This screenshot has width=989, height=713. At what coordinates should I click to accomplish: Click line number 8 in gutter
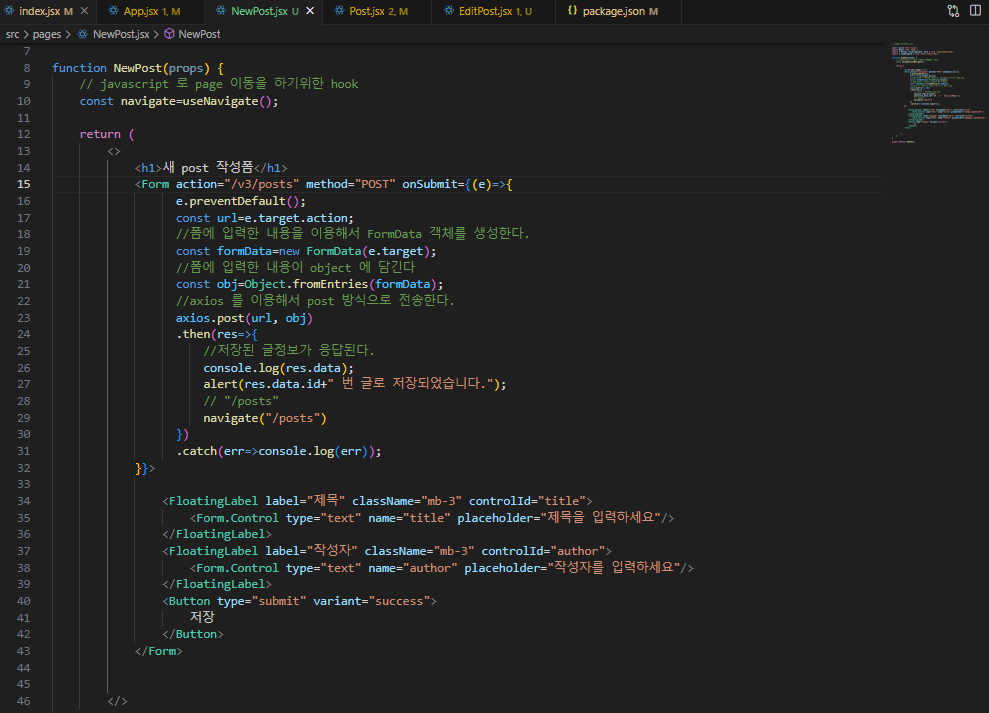click(27, 68)
